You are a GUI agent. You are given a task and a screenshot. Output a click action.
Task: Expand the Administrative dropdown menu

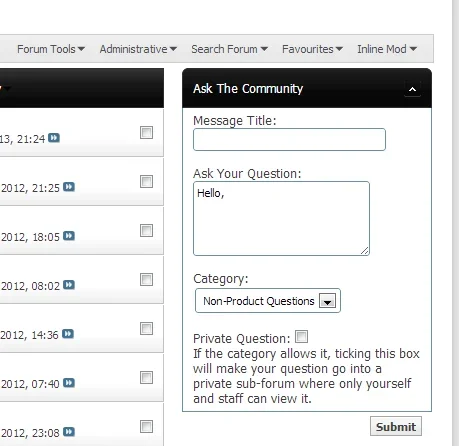click(x=138, y=49)
